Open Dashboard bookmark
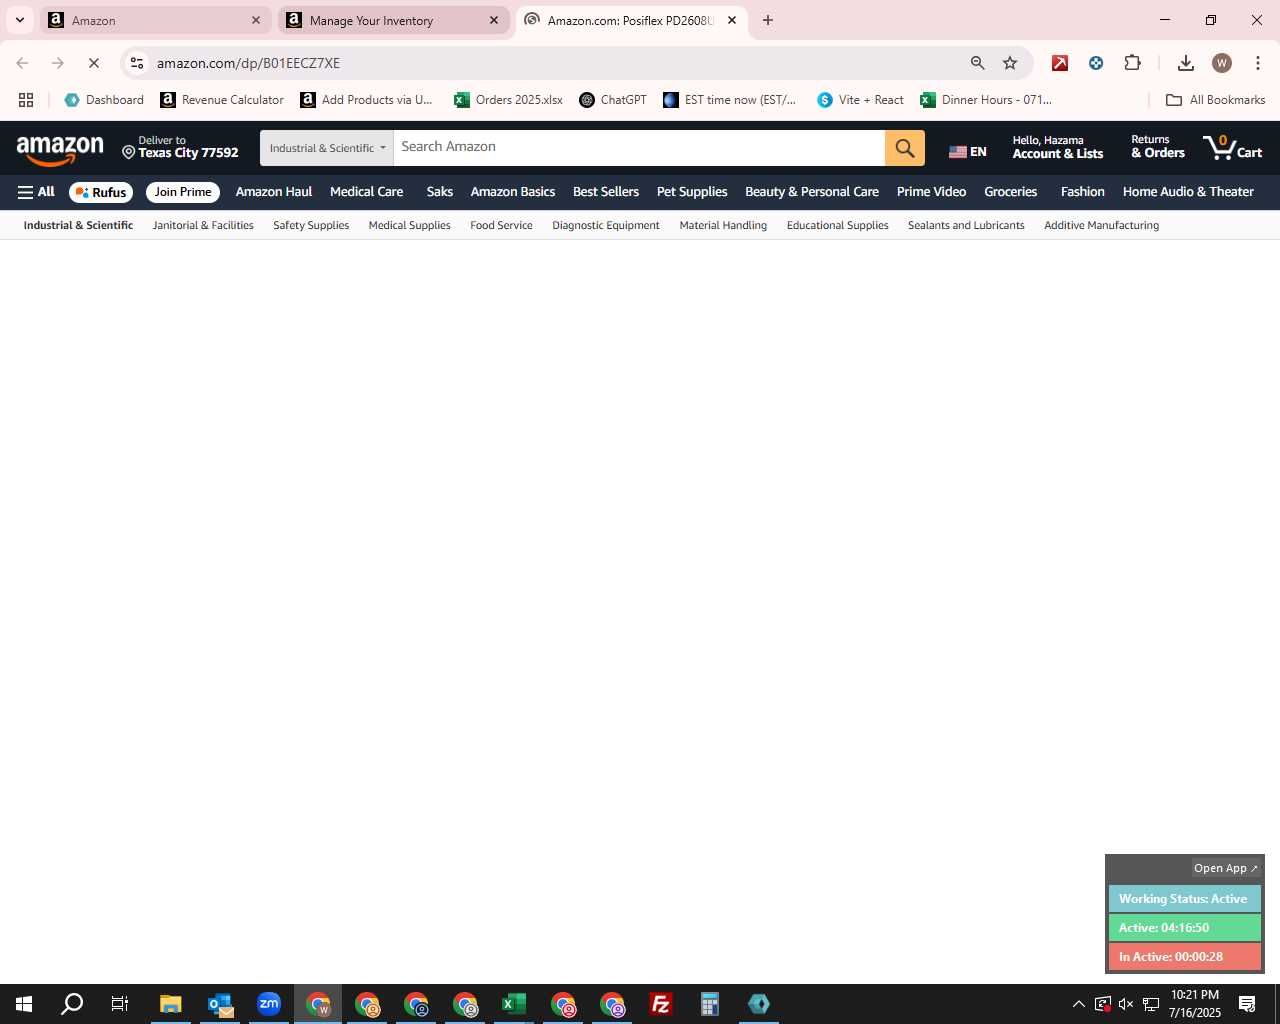The width and height of the screenshot is (1280, 1024). pos(104,100)
